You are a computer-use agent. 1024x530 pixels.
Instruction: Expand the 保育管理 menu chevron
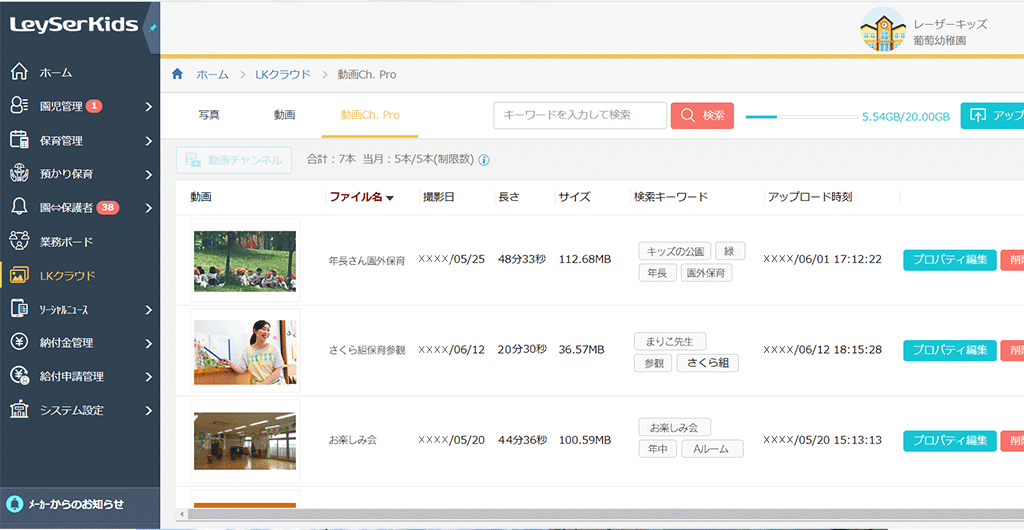149,140
